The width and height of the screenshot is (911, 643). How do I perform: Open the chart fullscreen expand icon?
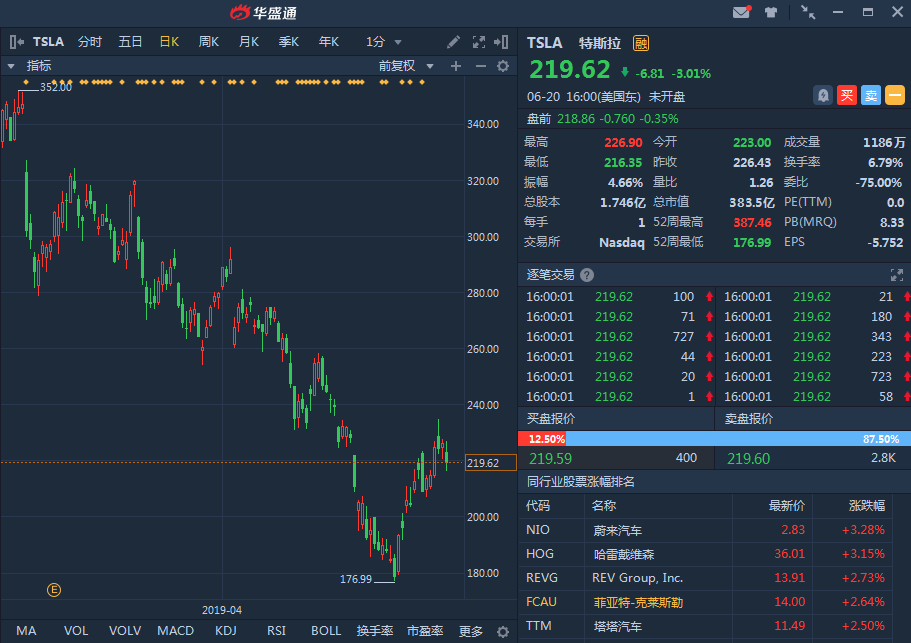pyautogui.click(x=477, y=42)
